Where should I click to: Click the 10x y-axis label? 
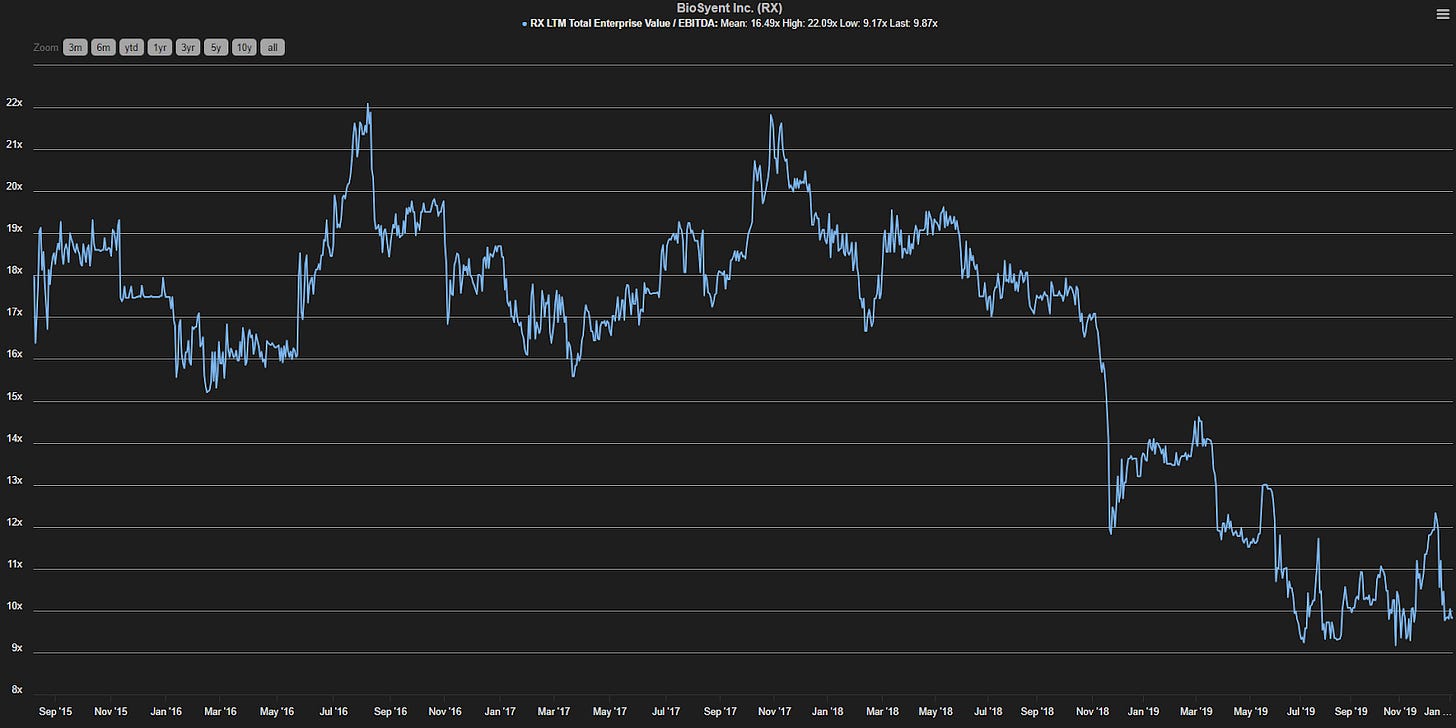[14, 607]
